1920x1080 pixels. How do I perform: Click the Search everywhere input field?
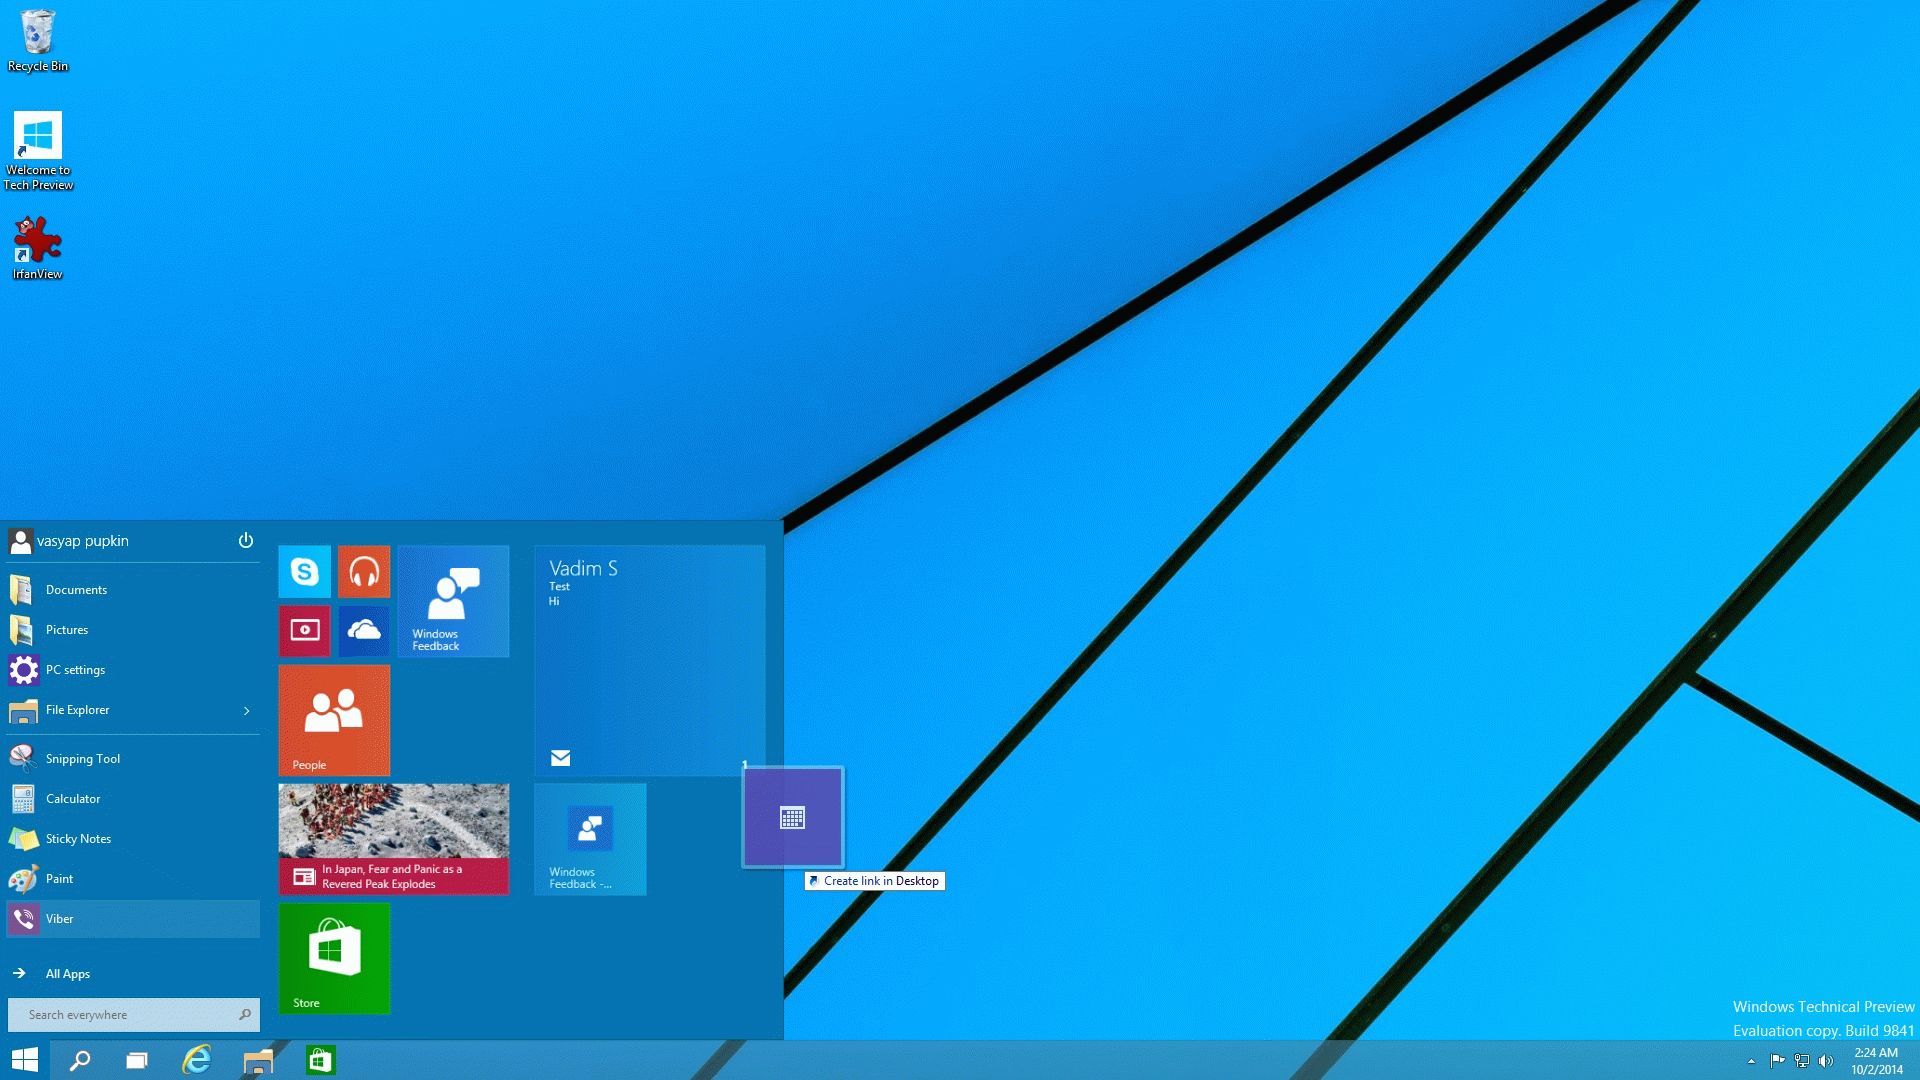[x=133, y=1015]
